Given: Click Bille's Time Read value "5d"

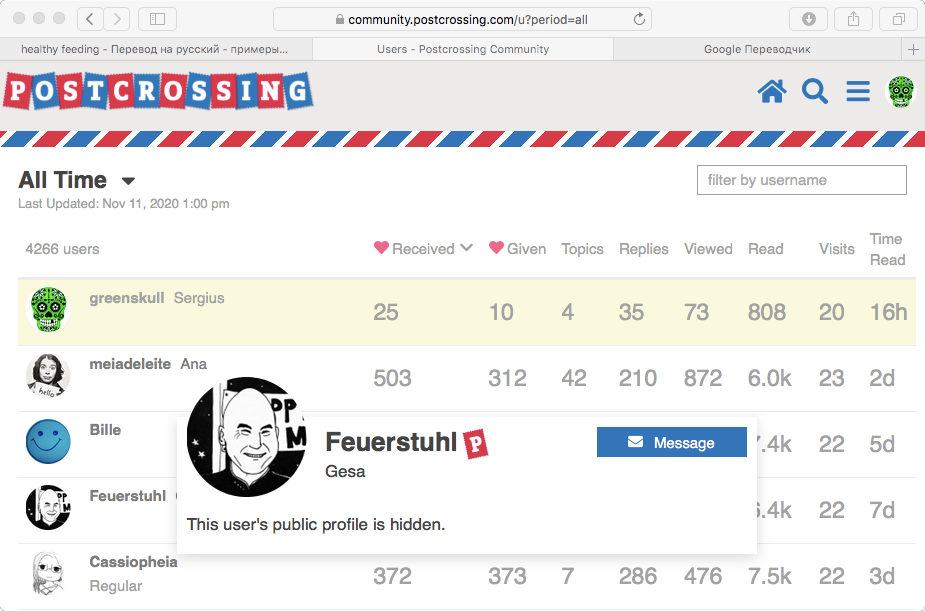Looking at the screenshot, I should tap(883, 444).
